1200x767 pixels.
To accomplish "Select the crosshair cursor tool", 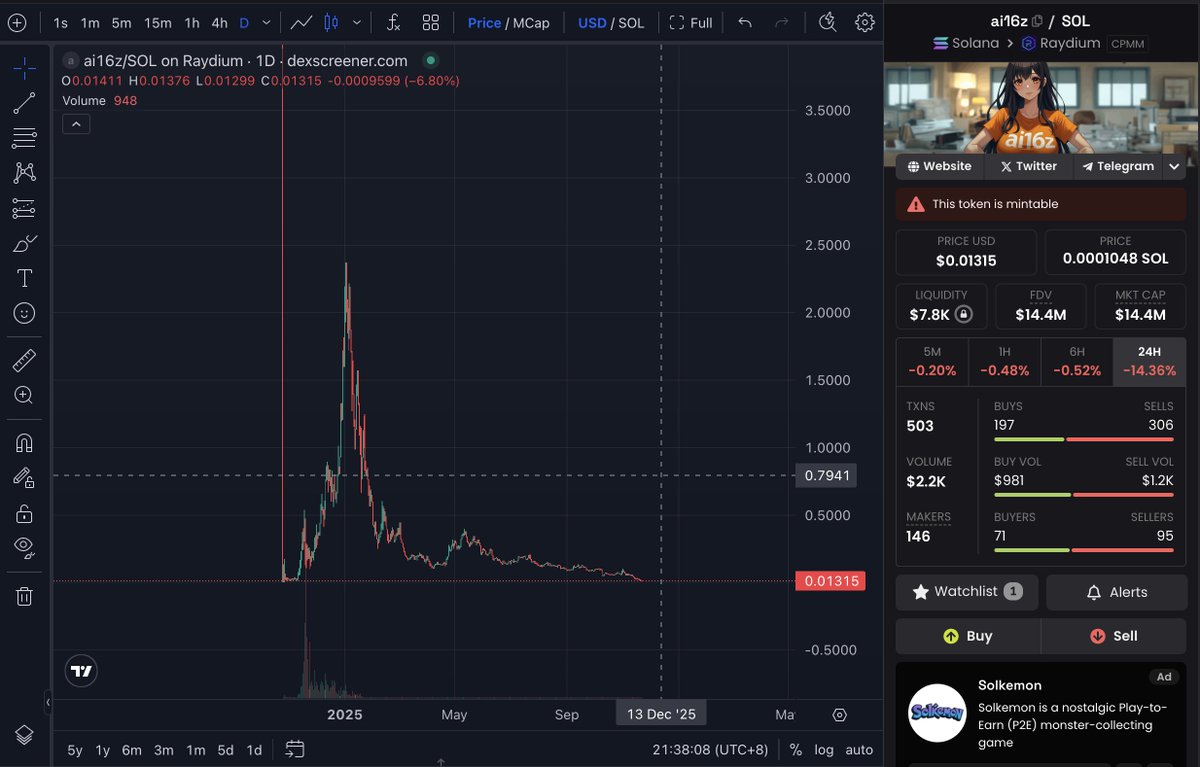I will [x=25, y=68].
